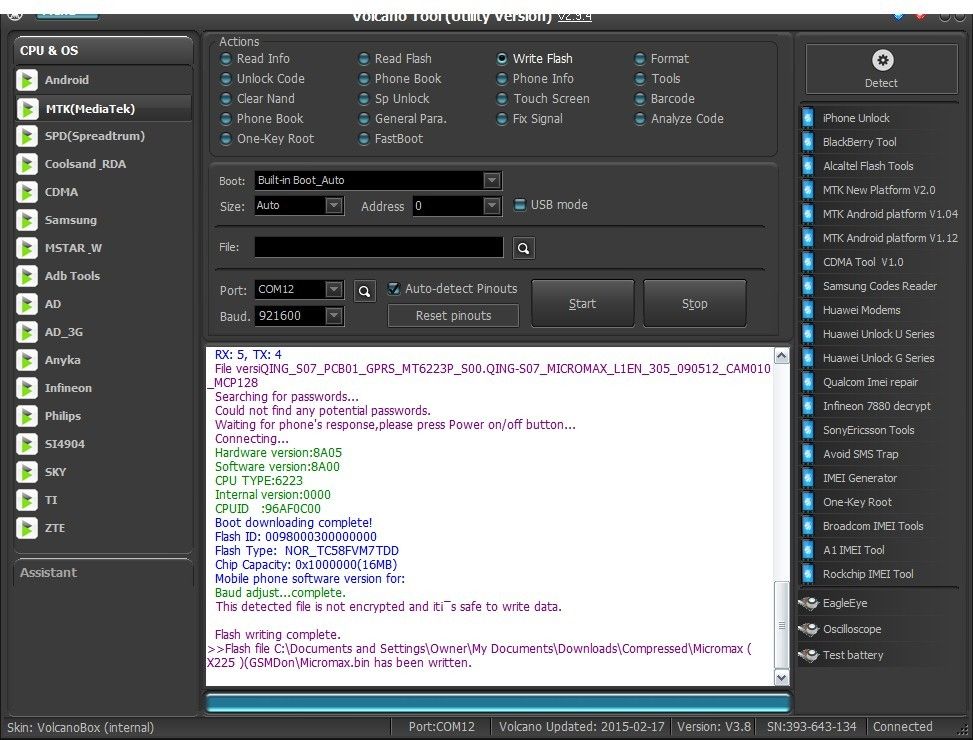Choose SI4904 in the platform list
The height and width of the screenshot is (740, 973).
pos(65,444)
